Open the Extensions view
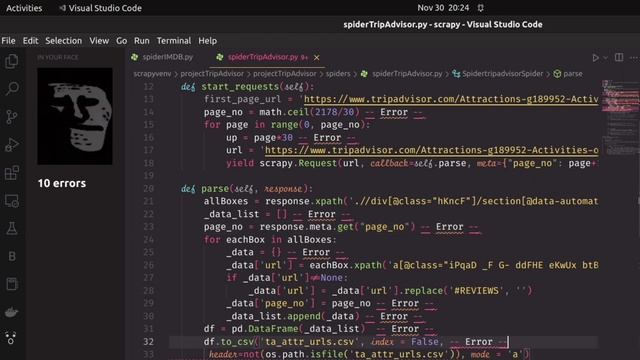This screenshot has width=640, height=360. point(12,173)
